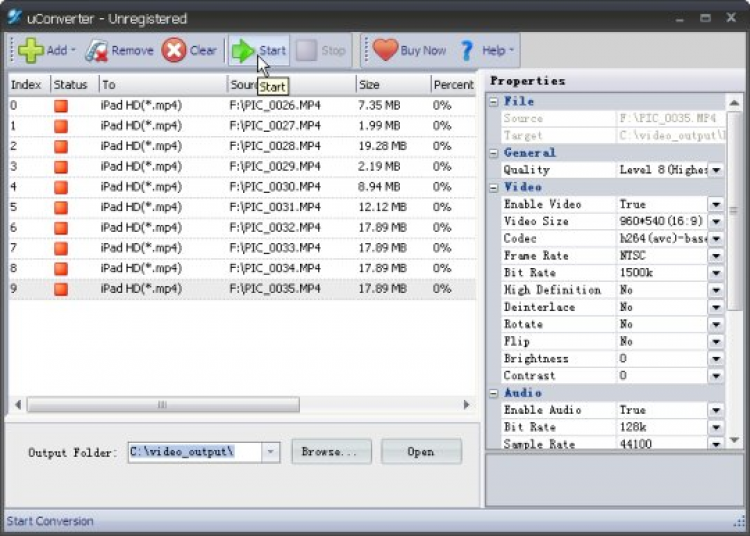Click red status icon for PIC_0028.MP4
This screenshot has height=536, width=750.
pyautogui.click(x=61, y=146)
